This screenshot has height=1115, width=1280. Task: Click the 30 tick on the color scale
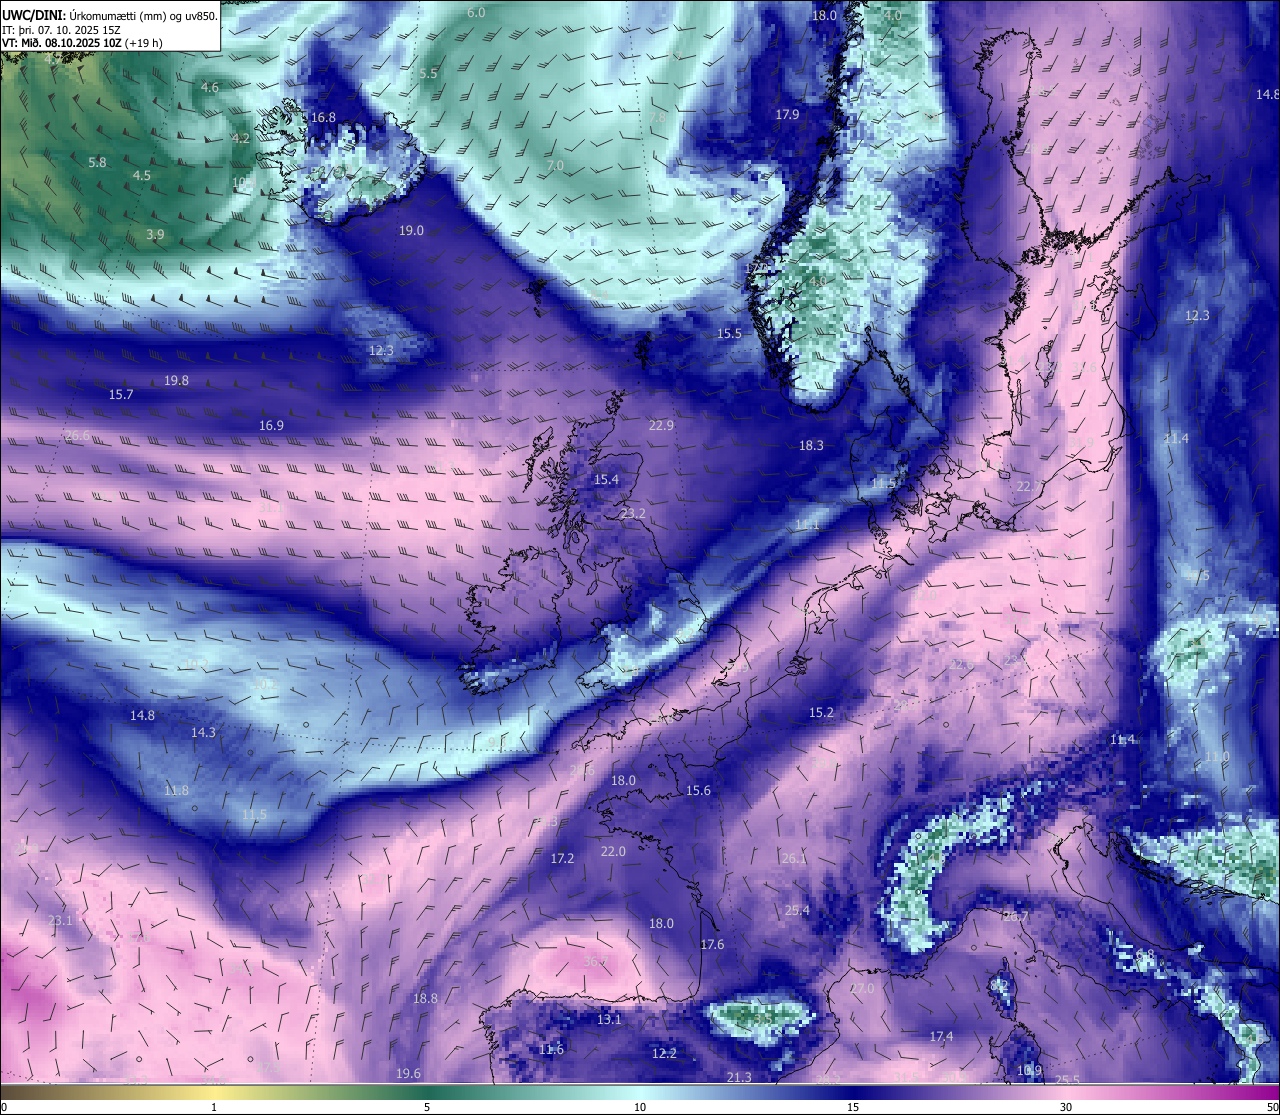(1066, 1107)
